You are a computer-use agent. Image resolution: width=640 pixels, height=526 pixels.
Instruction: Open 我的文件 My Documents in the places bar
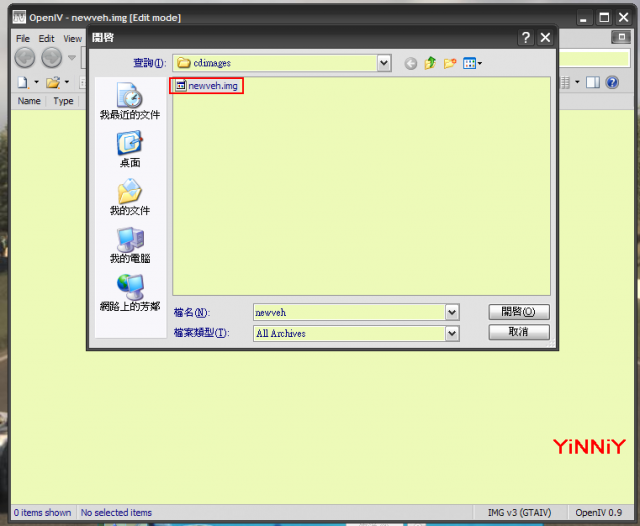[130, 197]
